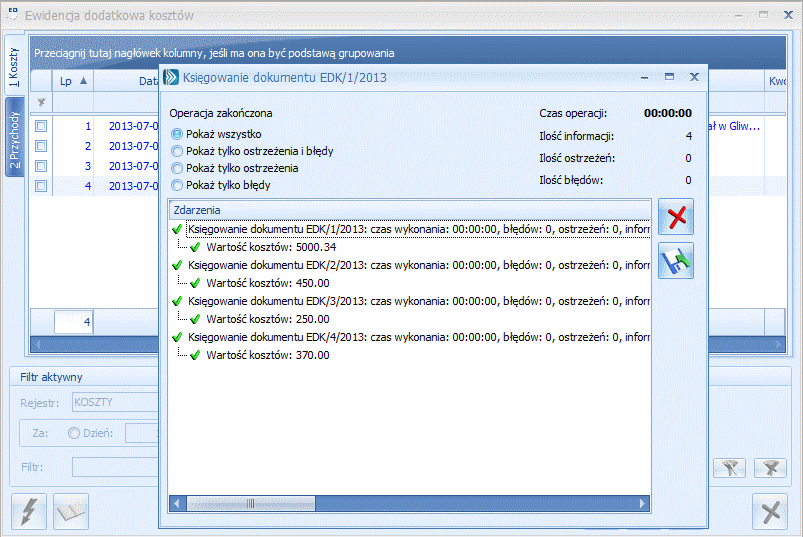This screenshot has width=803, height=537.
Task: Select the Pokaż tylko błędy option
Action: 177,185
